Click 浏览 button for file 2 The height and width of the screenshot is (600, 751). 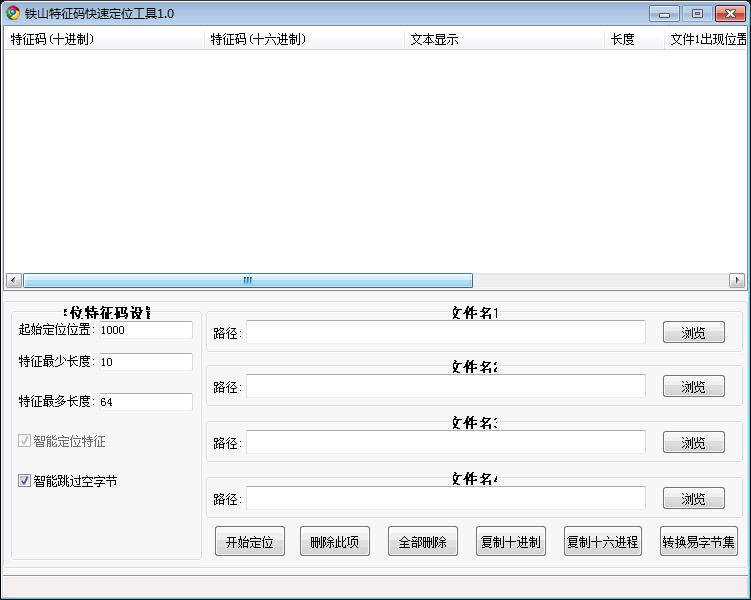(693, 387)
